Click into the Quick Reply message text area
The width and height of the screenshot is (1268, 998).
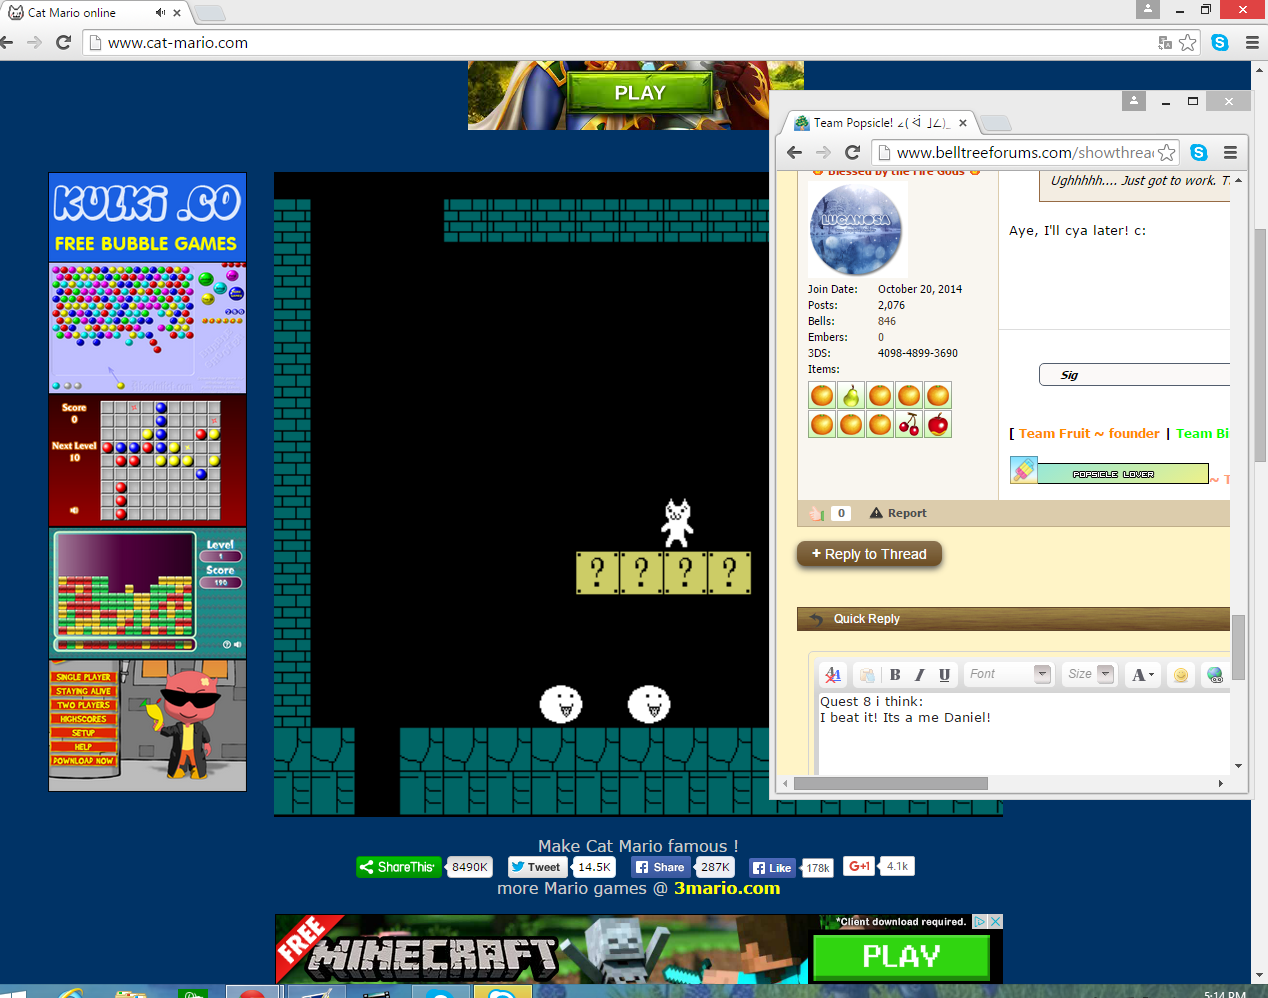(1024, 733)
